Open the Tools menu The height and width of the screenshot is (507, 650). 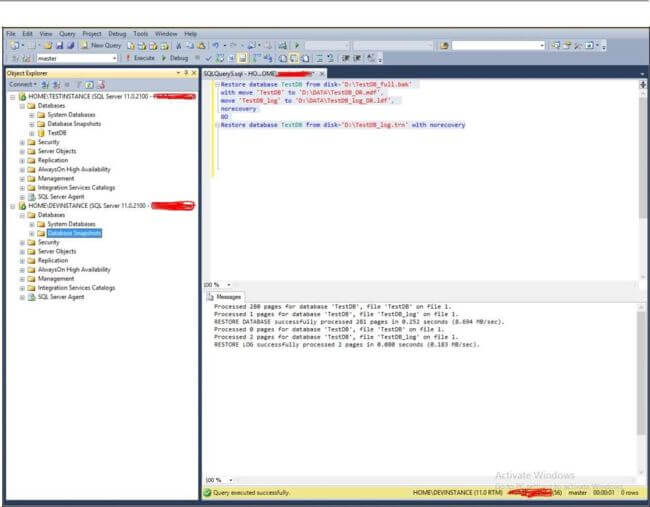pos(141,34)
